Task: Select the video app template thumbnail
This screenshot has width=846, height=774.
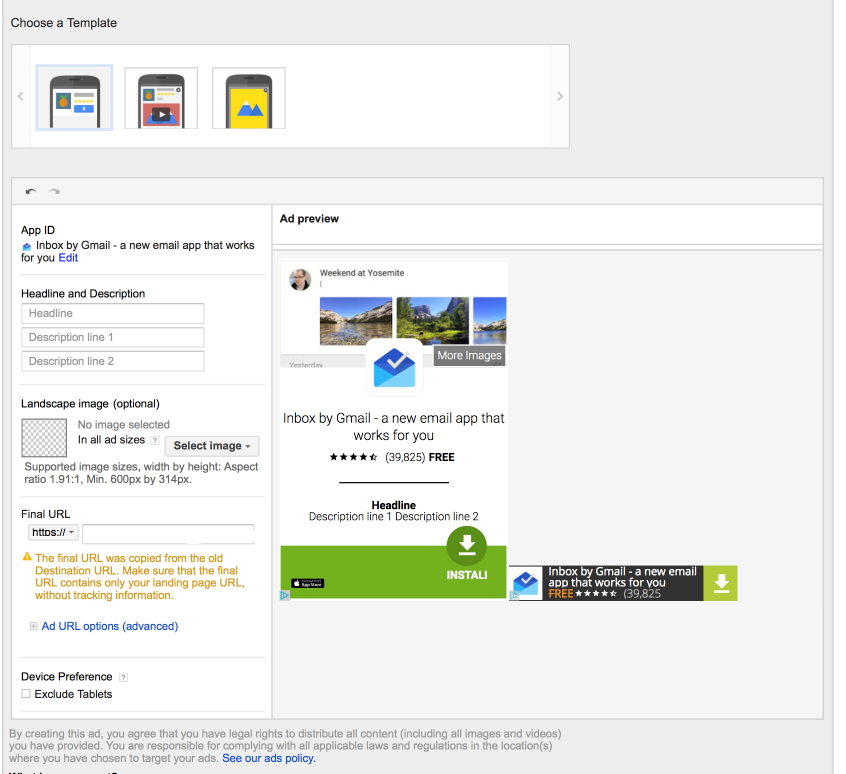Action: (161, 98)
